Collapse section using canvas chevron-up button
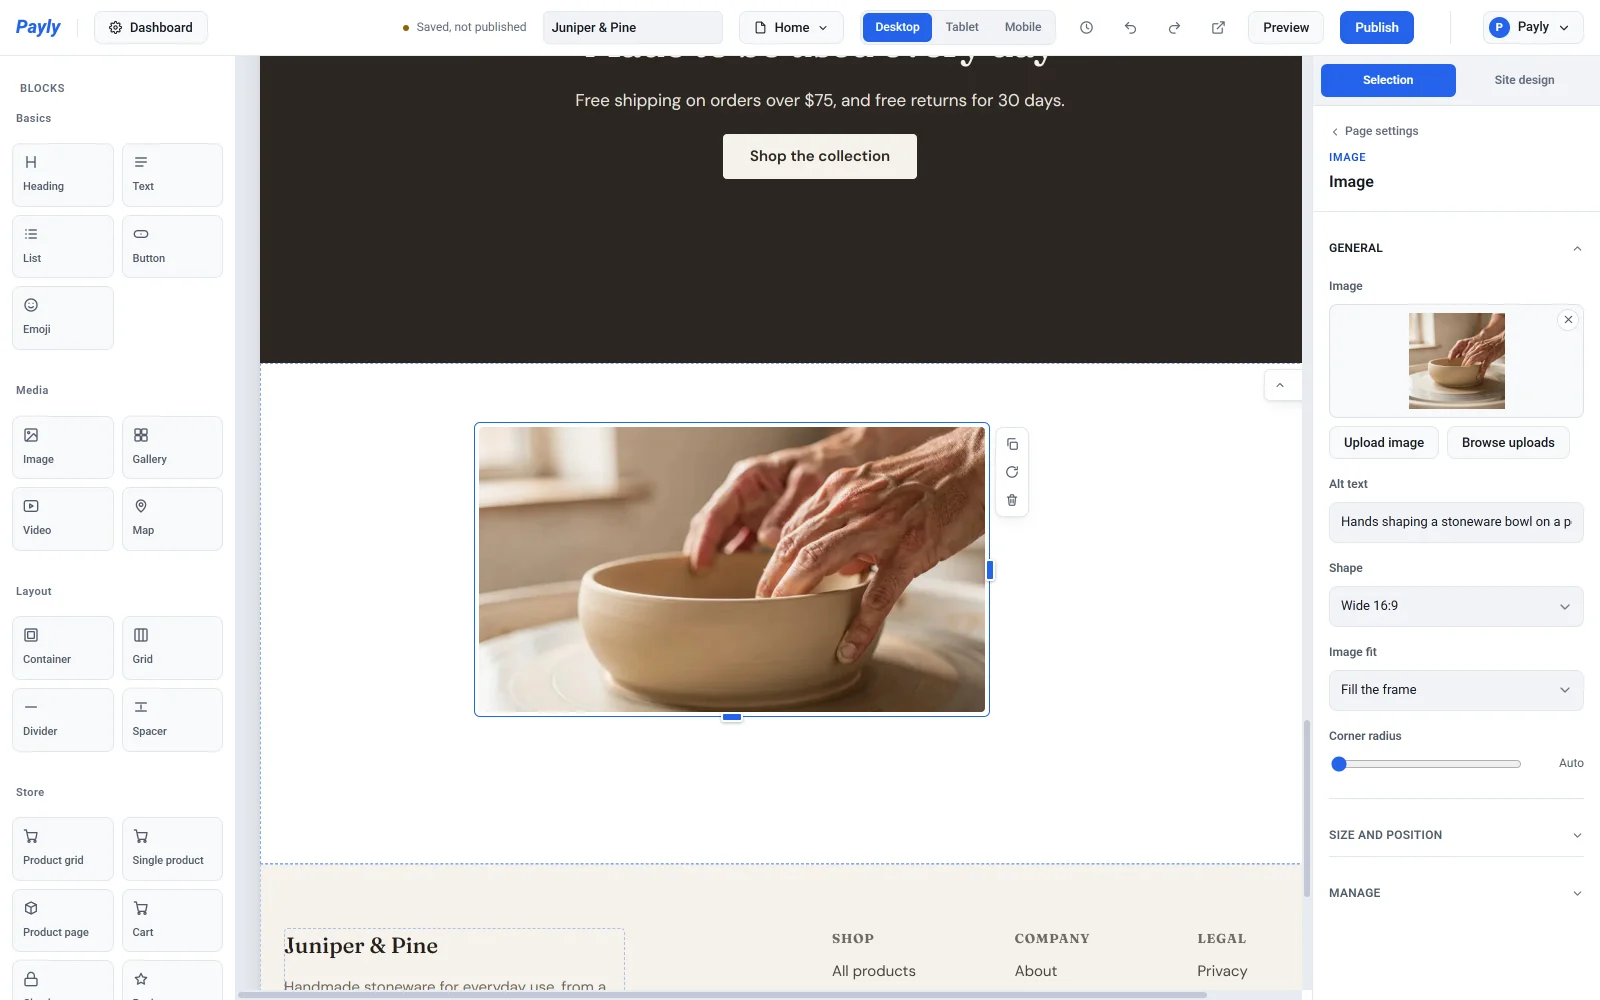The width and height of the screenshot is (1600, 1000). (x=1280, y=385)
